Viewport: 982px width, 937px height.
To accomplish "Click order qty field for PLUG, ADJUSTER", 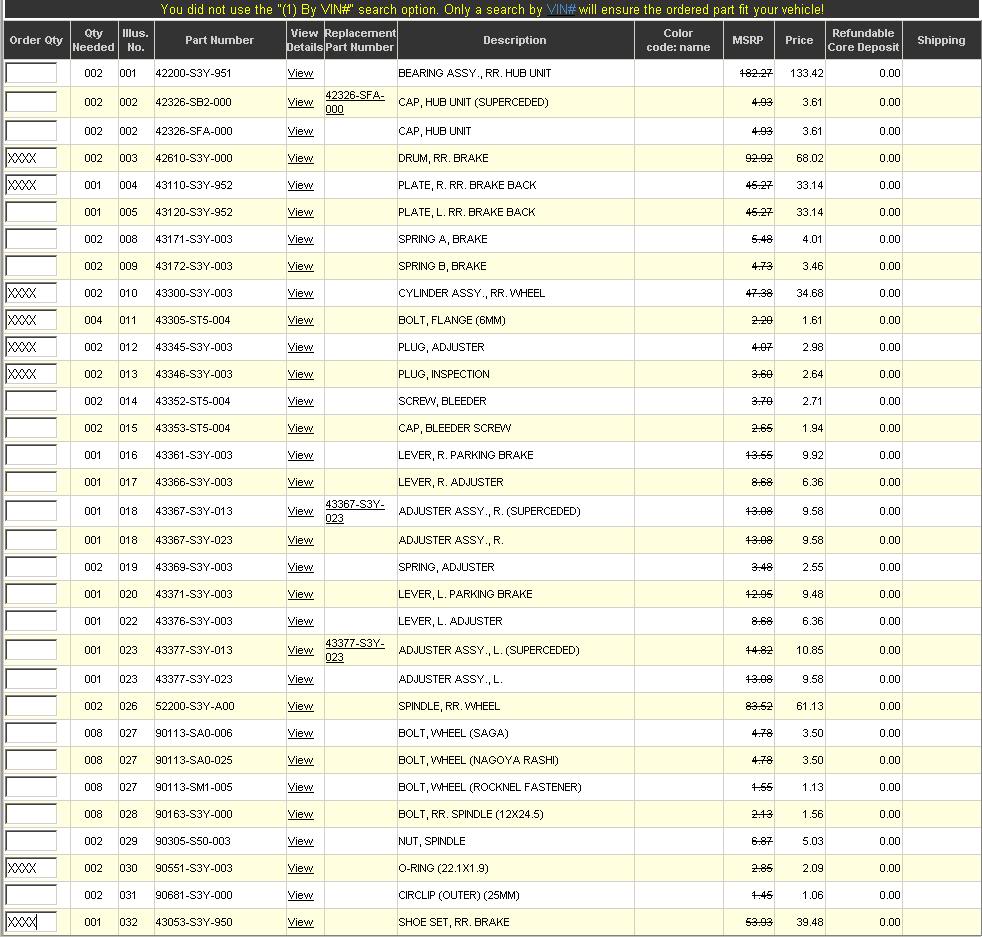I will coord(31,346).
